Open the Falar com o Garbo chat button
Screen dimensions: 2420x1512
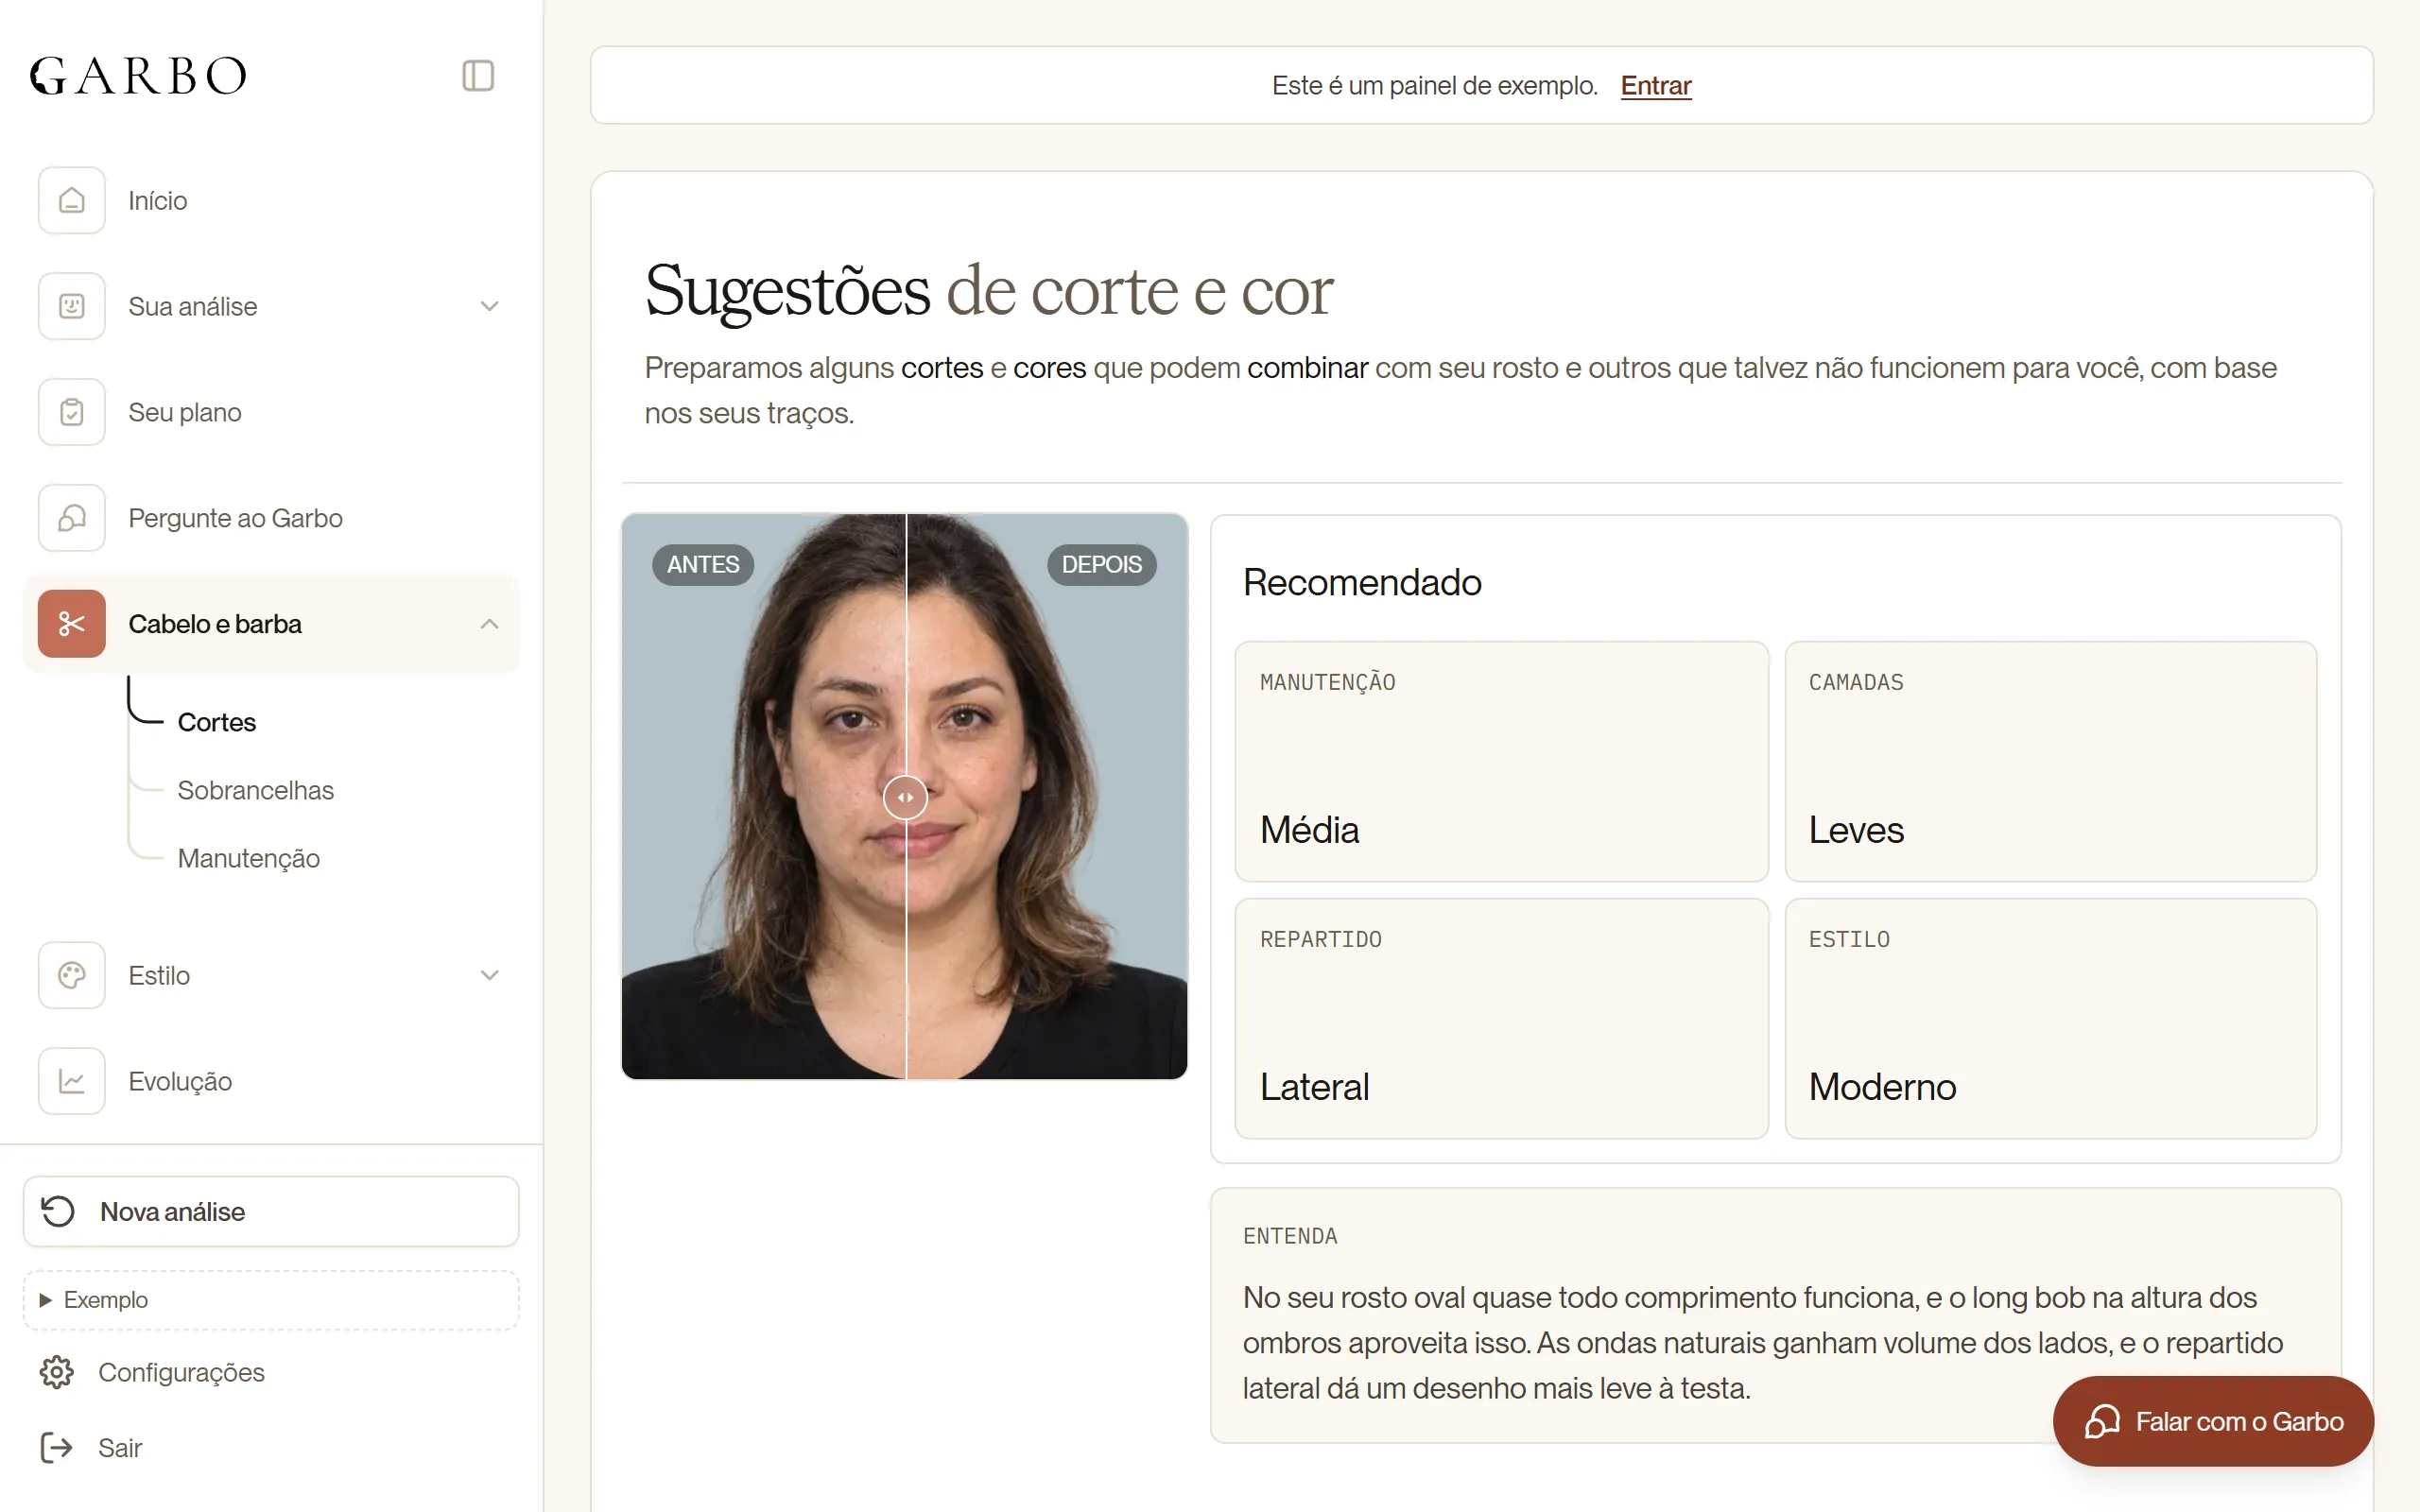click(2213, 1421)
